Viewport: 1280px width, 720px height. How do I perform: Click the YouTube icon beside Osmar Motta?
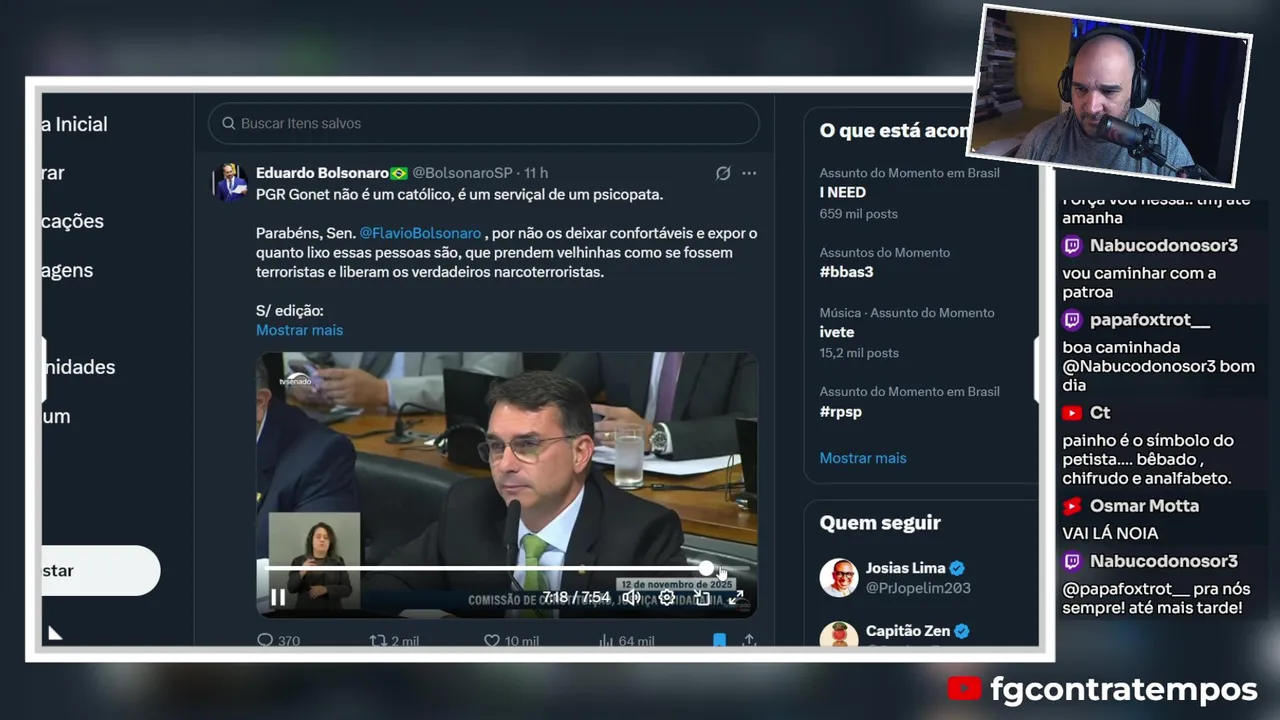pos(1072,506)
